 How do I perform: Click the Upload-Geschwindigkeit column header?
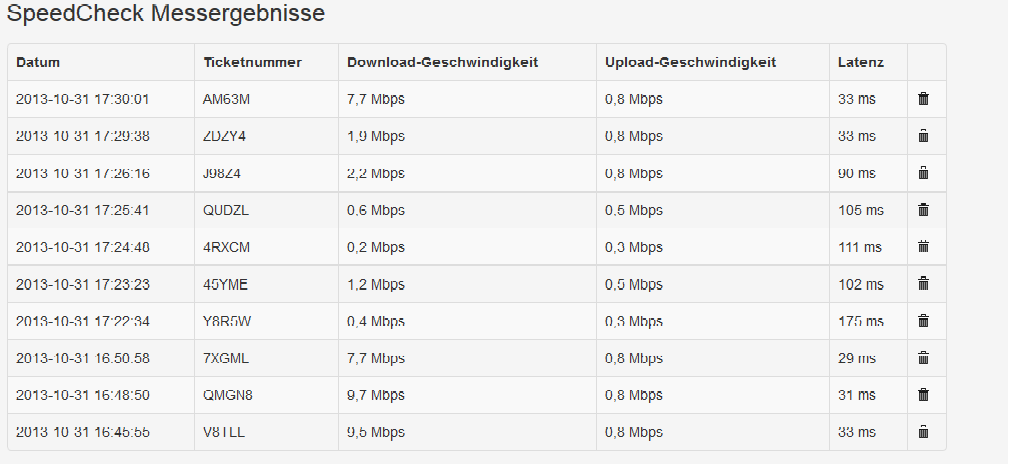690,63
